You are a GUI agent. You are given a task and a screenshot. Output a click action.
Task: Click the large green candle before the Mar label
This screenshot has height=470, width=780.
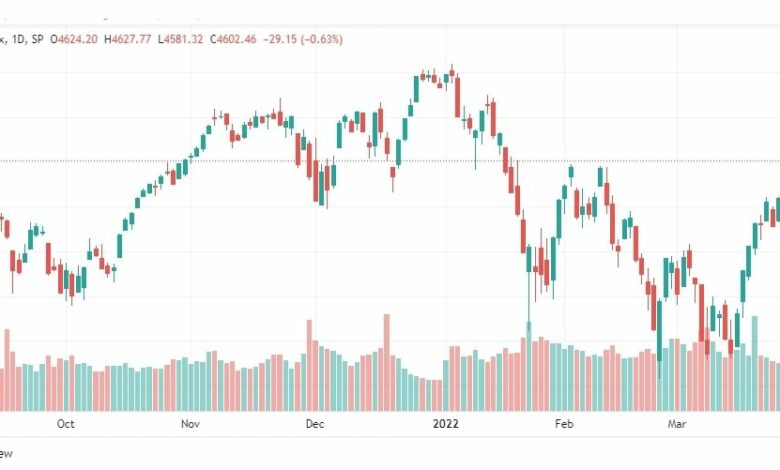point(659,338)
